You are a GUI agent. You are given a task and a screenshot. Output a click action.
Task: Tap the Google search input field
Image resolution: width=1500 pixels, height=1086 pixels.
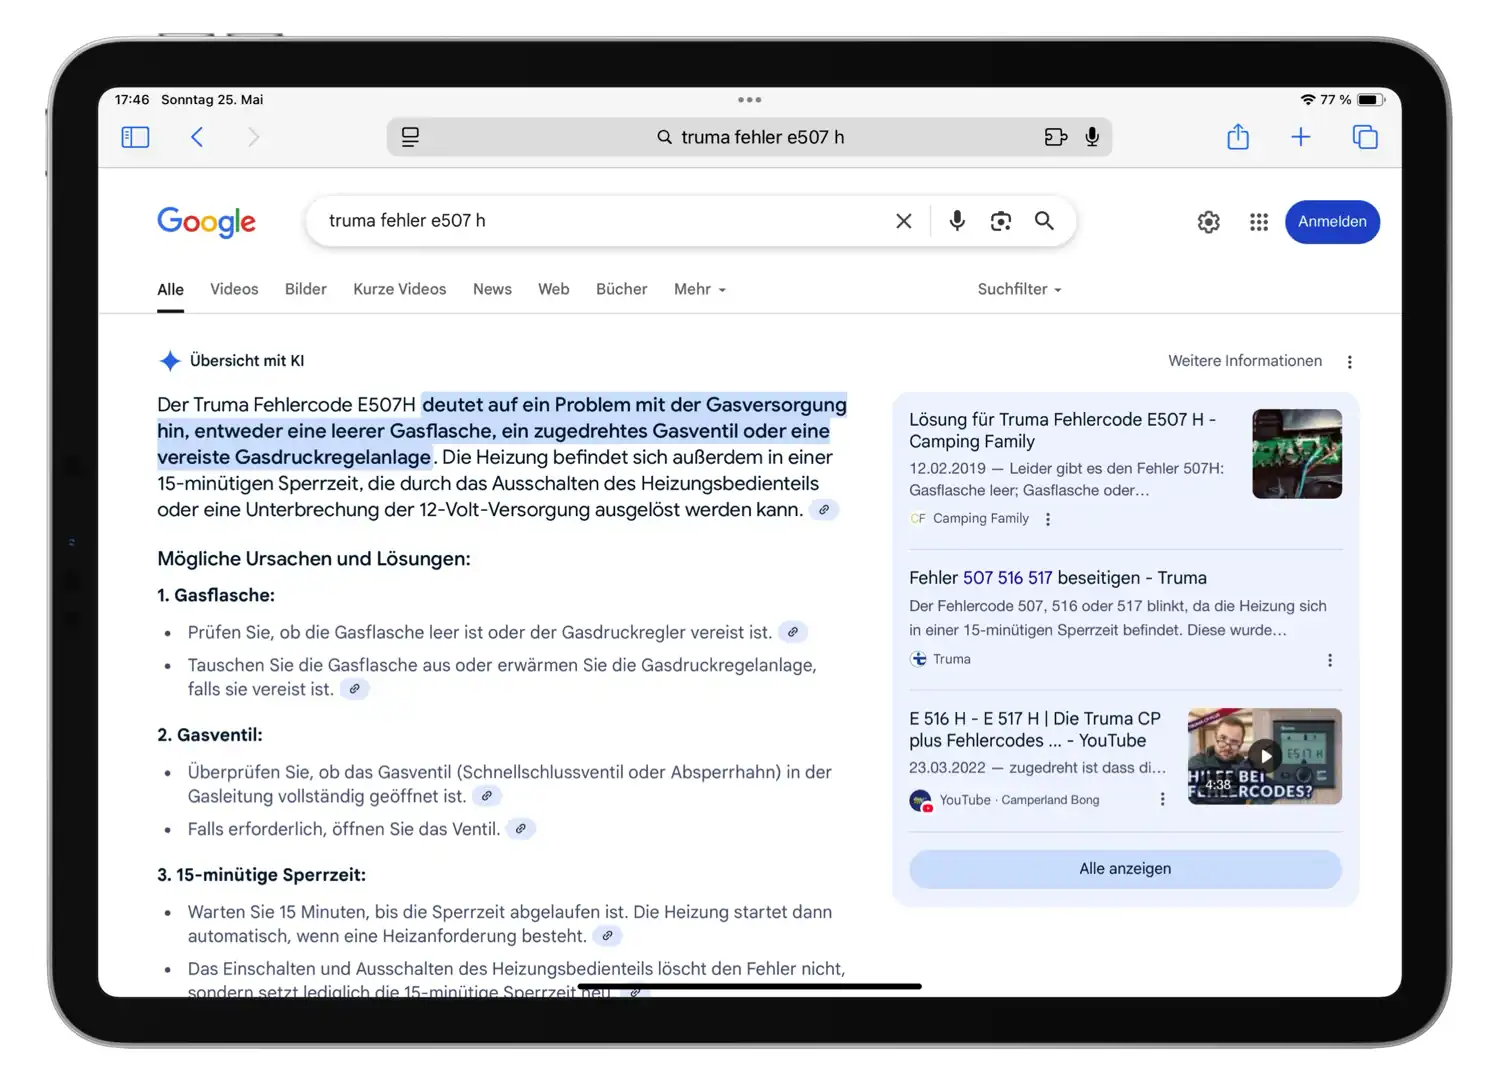[600, 221]
